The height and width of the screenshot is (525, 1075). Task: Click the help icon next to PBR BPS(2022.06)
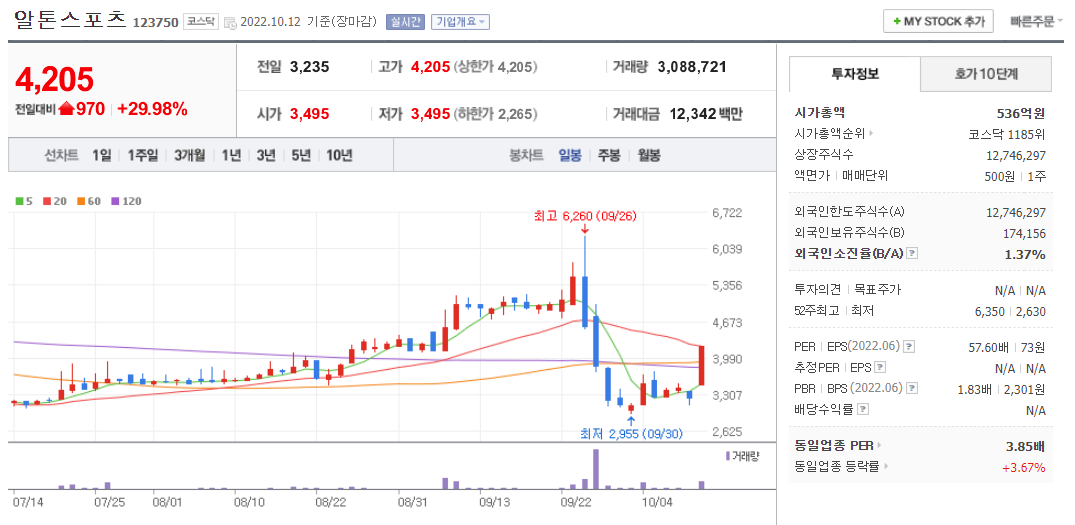click(913, 389)
